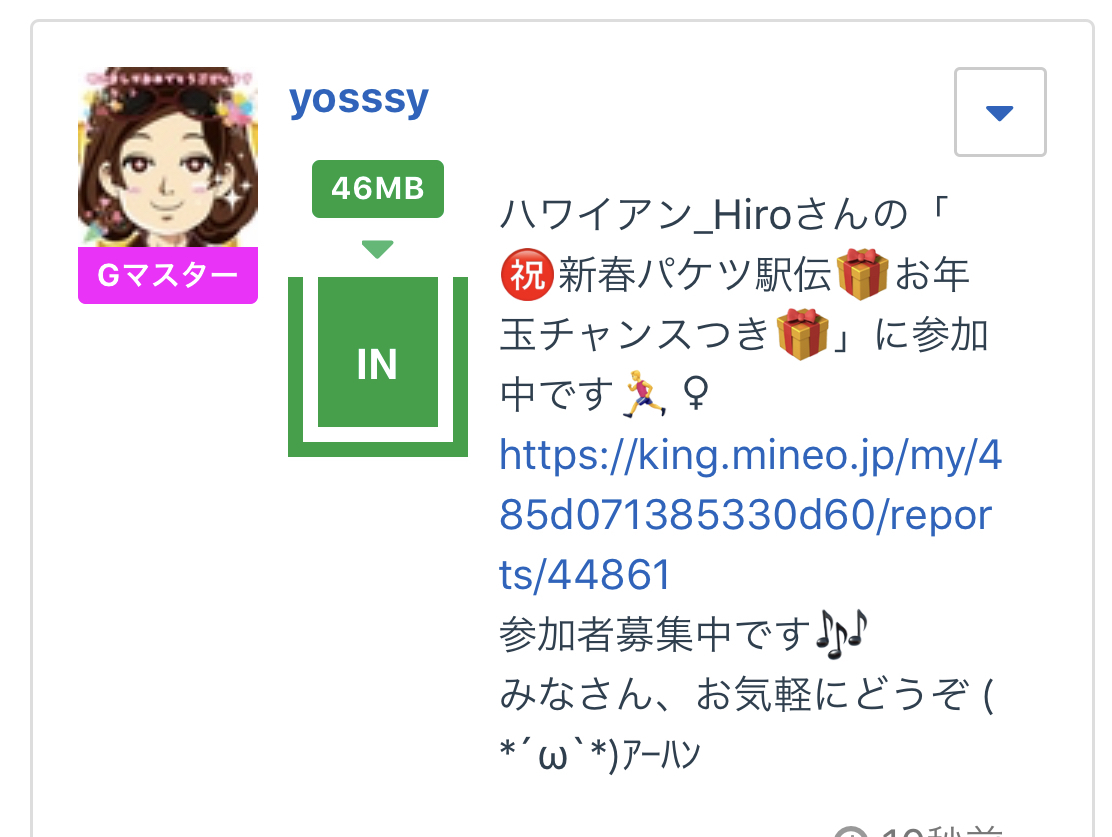Click the running person emoji
The image size is (1112, 837).
point(644,394)
